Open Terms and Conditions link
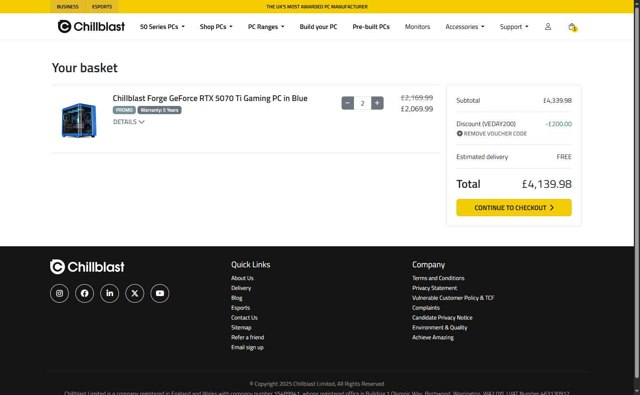The height and width of the screenshot is (395, 640). point(438,278)
